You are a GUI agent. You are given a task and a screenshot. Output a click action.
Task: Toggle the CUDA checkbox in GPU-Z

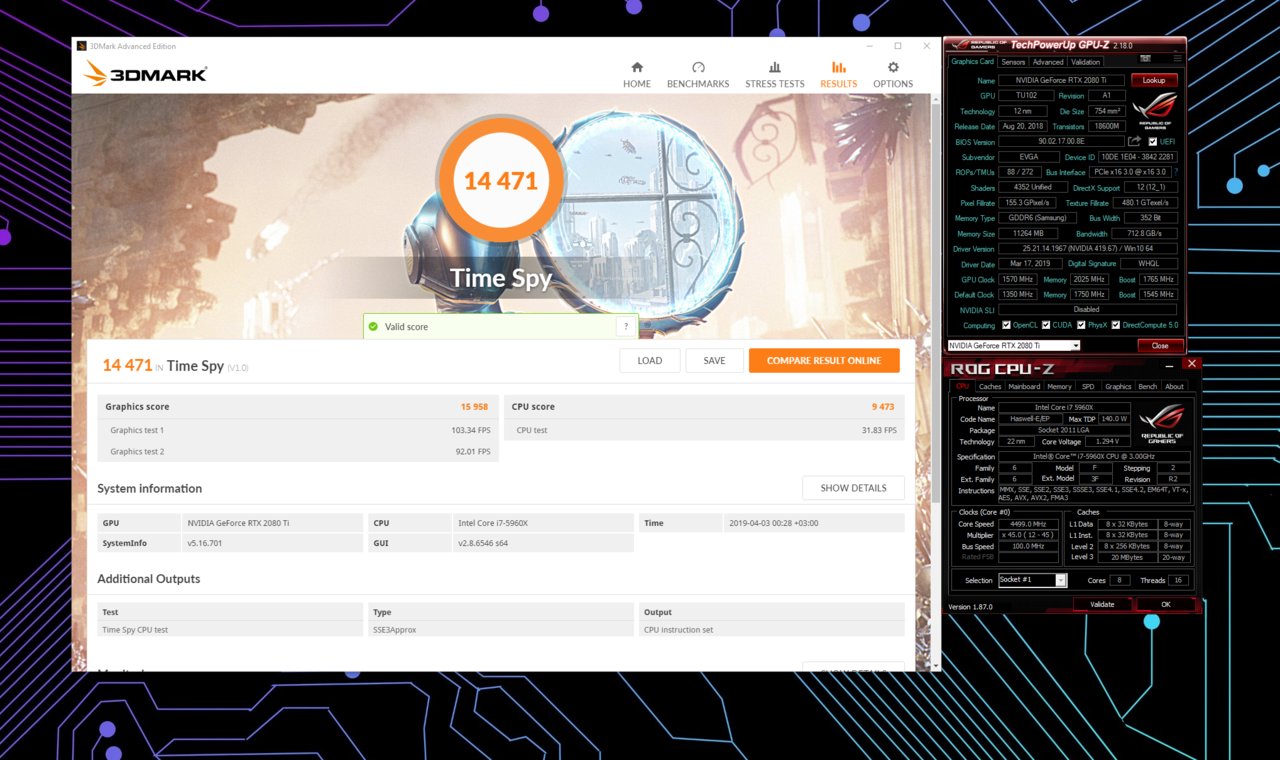[1046, 325]
